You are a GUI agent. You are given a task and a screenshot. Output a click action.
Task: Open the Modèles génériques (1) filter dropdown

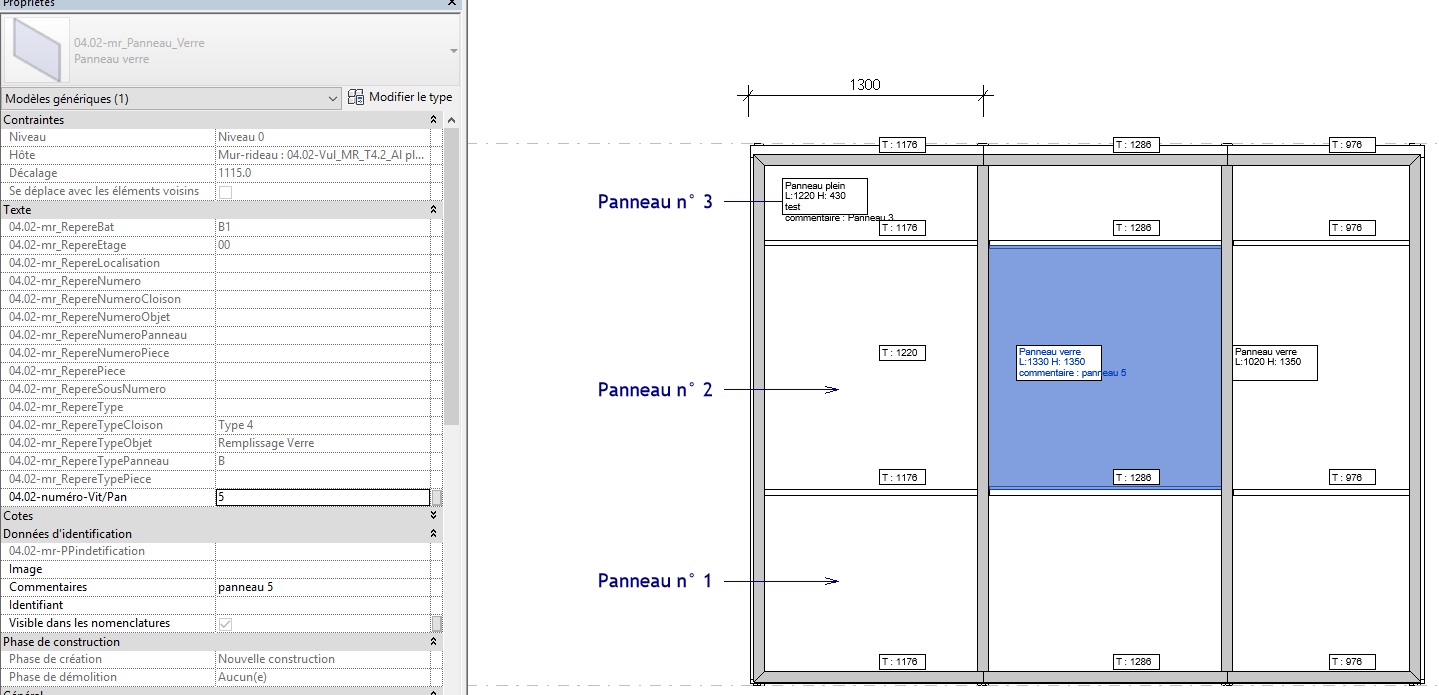click(x=333, y=99)
